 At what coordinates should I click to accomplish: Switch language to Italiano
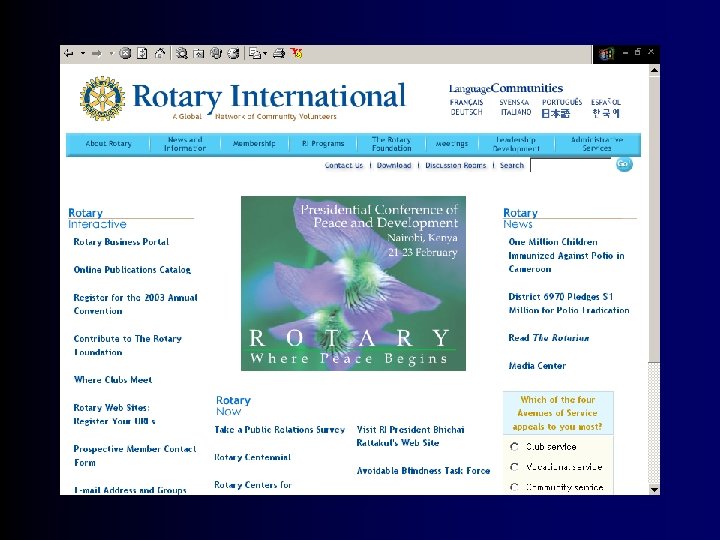[516, 112]
